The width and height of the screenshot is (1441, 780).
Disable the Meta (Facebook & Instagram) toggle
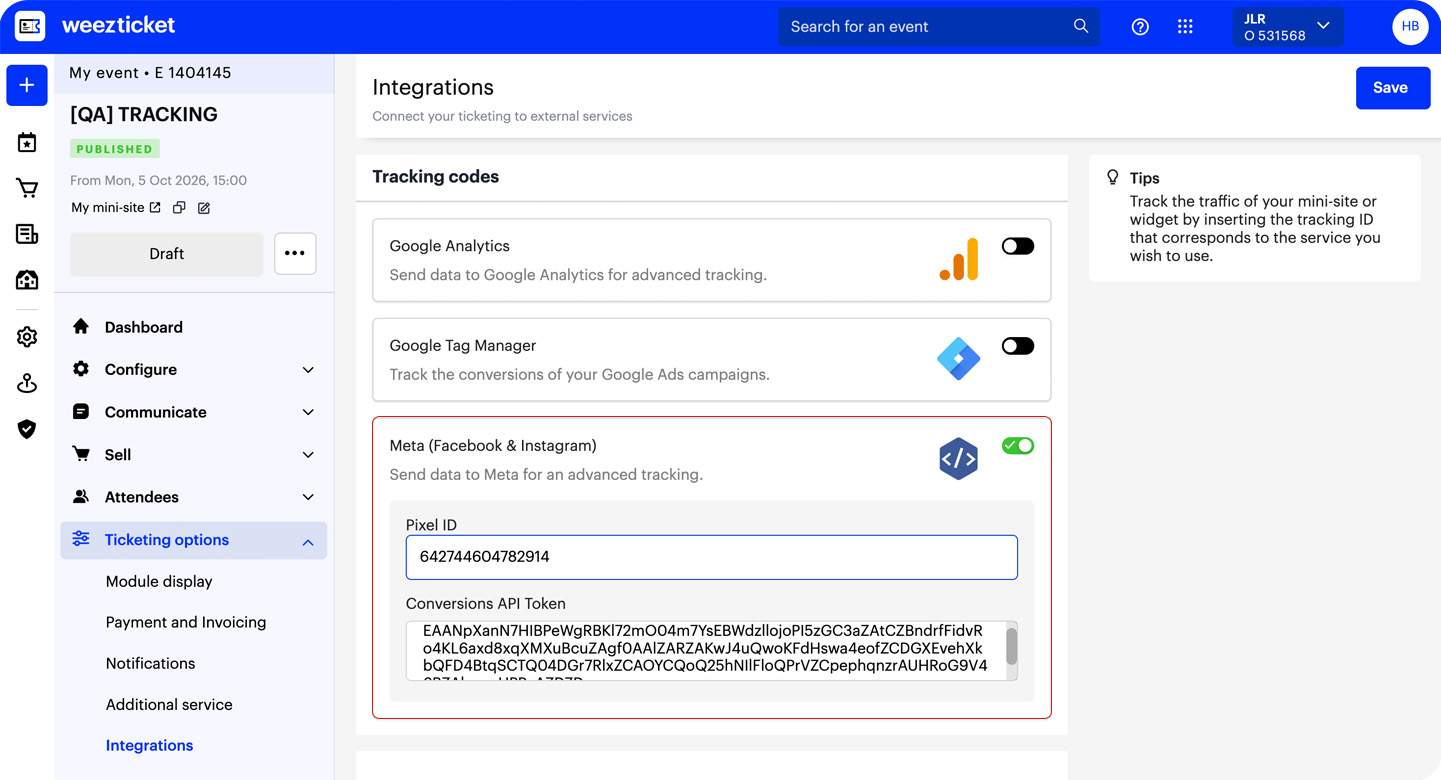tap(1017, 445)
